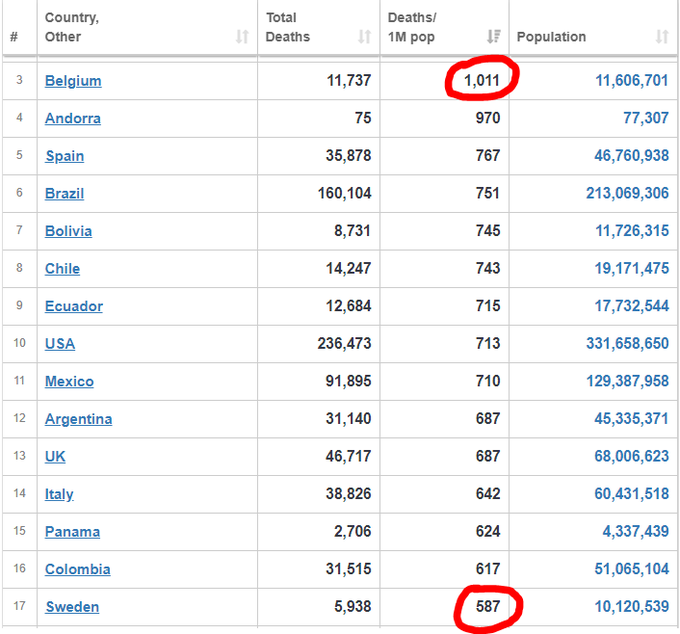The image size is (680, 634).
Task: Open the UK country link
Action: 55,457
